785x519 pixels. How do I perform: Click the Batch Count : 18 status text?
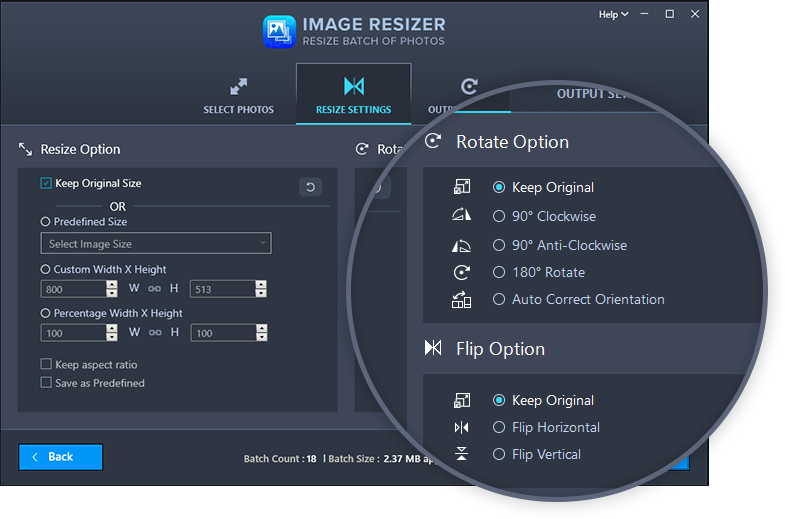(x=280, y=458)
